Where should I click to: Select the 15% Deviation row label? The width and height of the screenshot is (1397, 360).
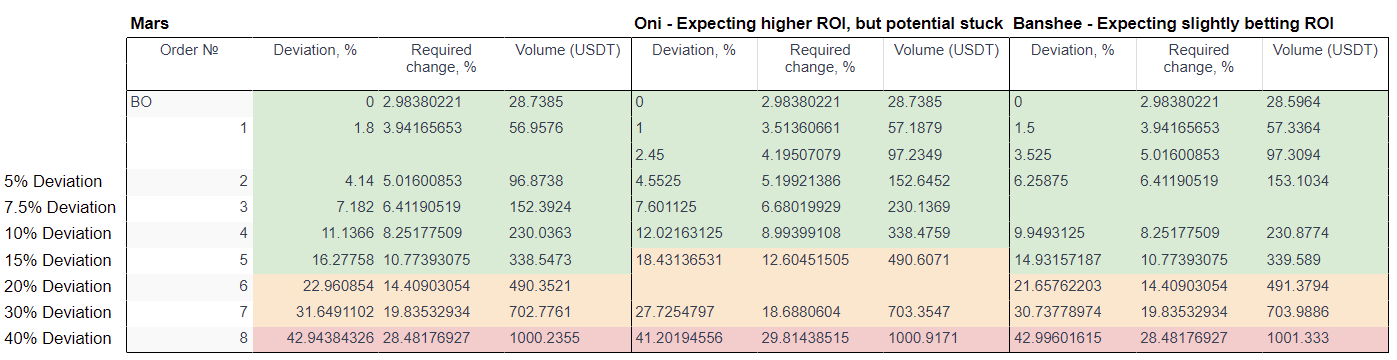pos(58,260)
